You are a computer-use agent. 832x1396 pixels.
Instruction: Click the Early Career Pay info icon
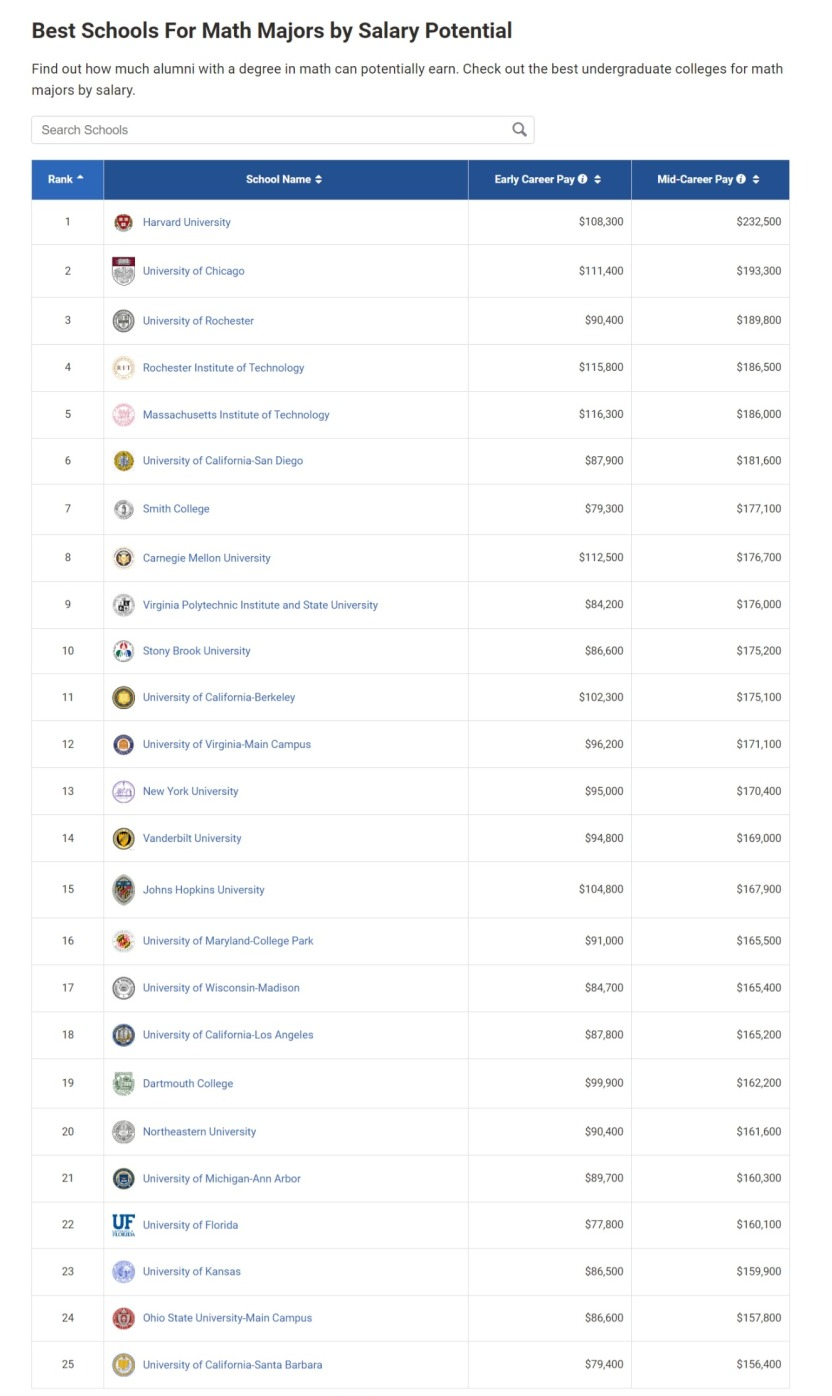582,180
